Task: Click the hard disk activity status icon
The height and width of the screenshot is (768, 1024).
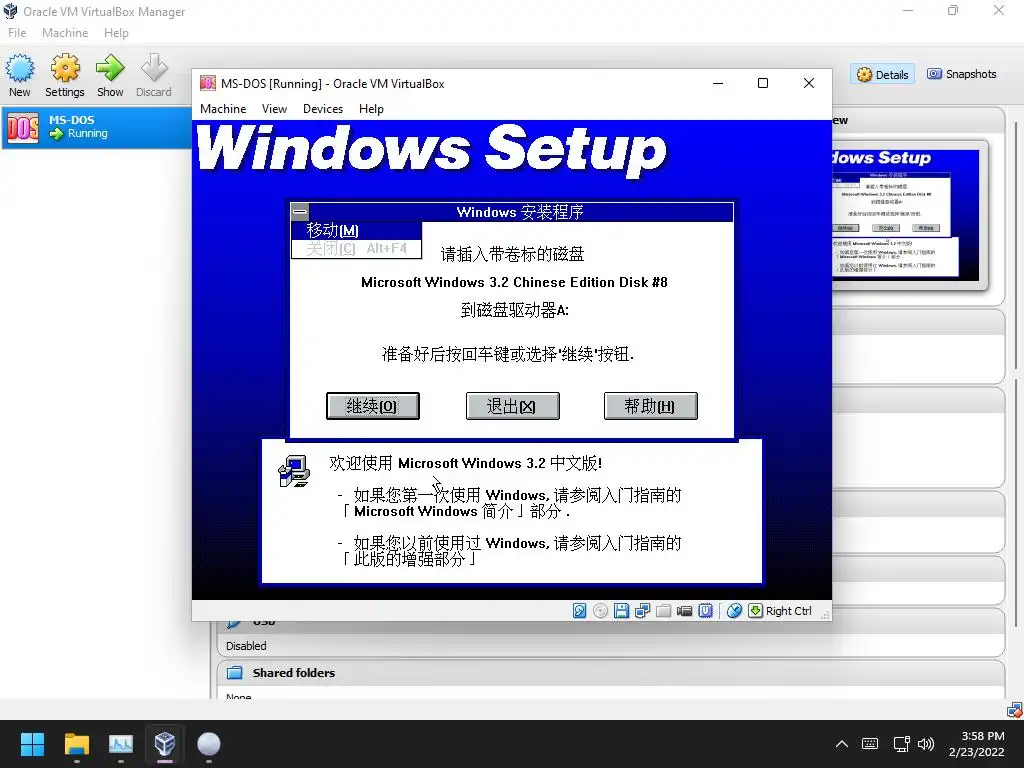Action: [x=579, y=611]
